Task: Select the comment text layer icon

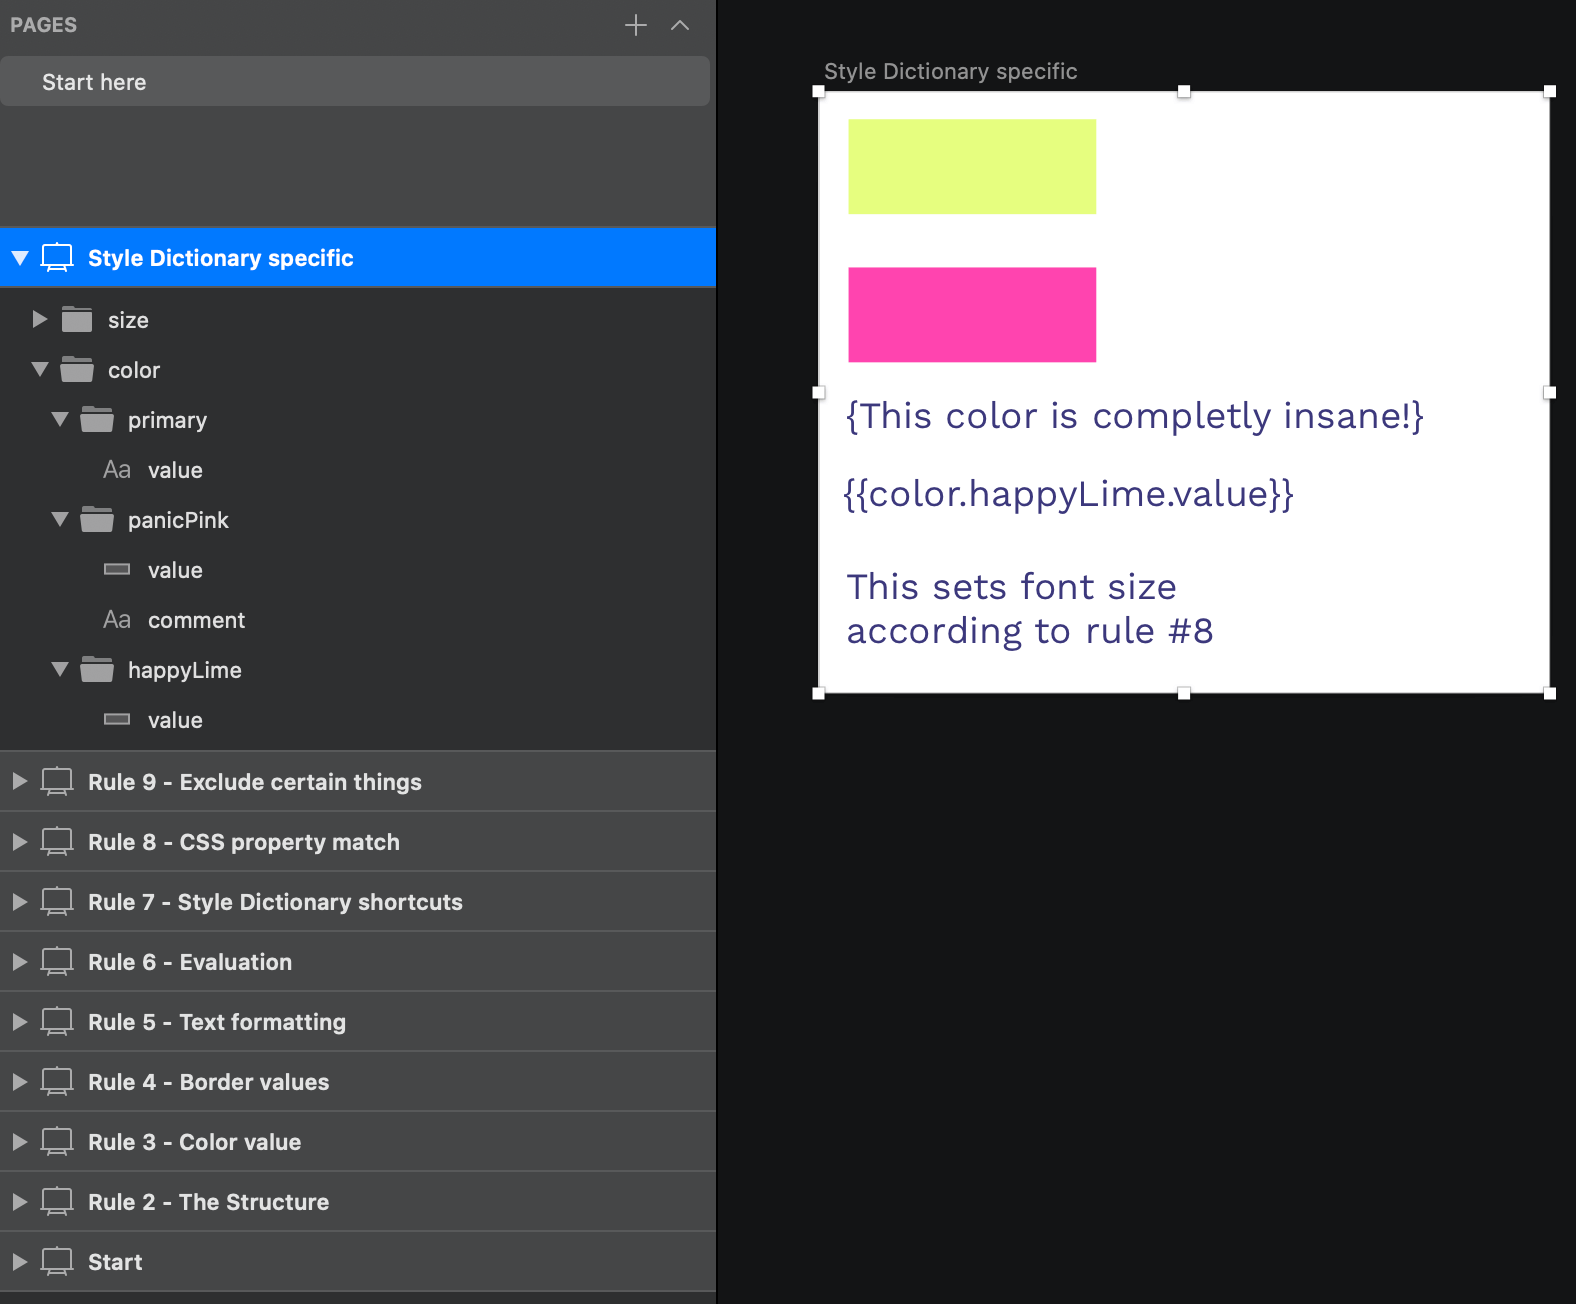Action: (117, 620)
